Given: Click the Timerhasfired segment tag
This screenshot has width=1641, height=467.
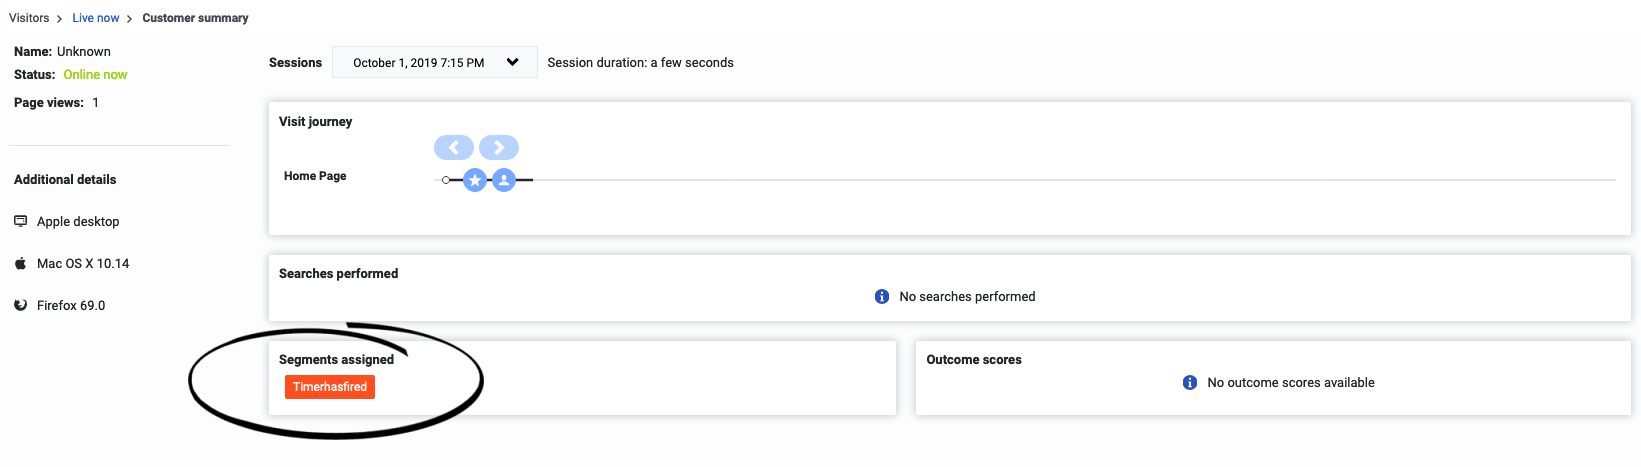Looking at the screenshot, I should tap(330, 387).
